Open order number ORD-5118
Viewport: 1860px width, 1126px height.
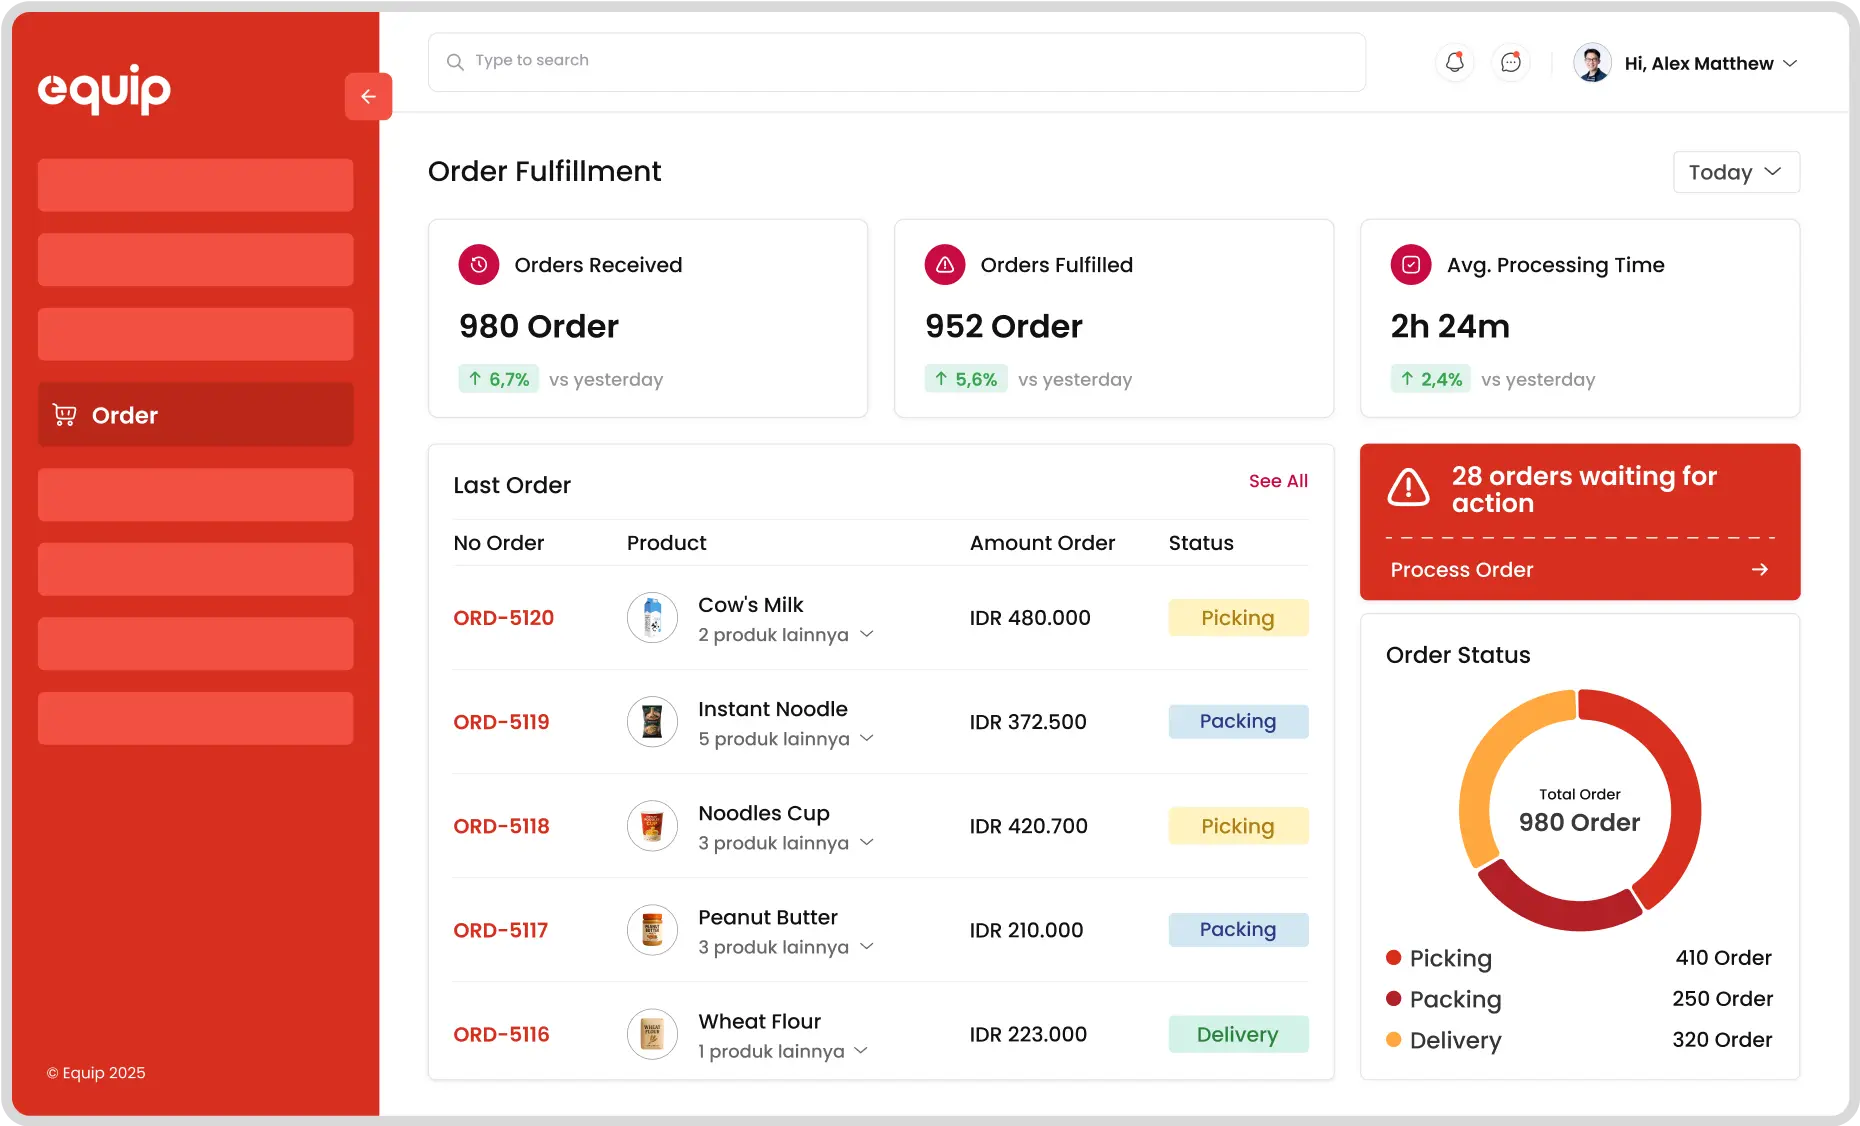point(501,826)
